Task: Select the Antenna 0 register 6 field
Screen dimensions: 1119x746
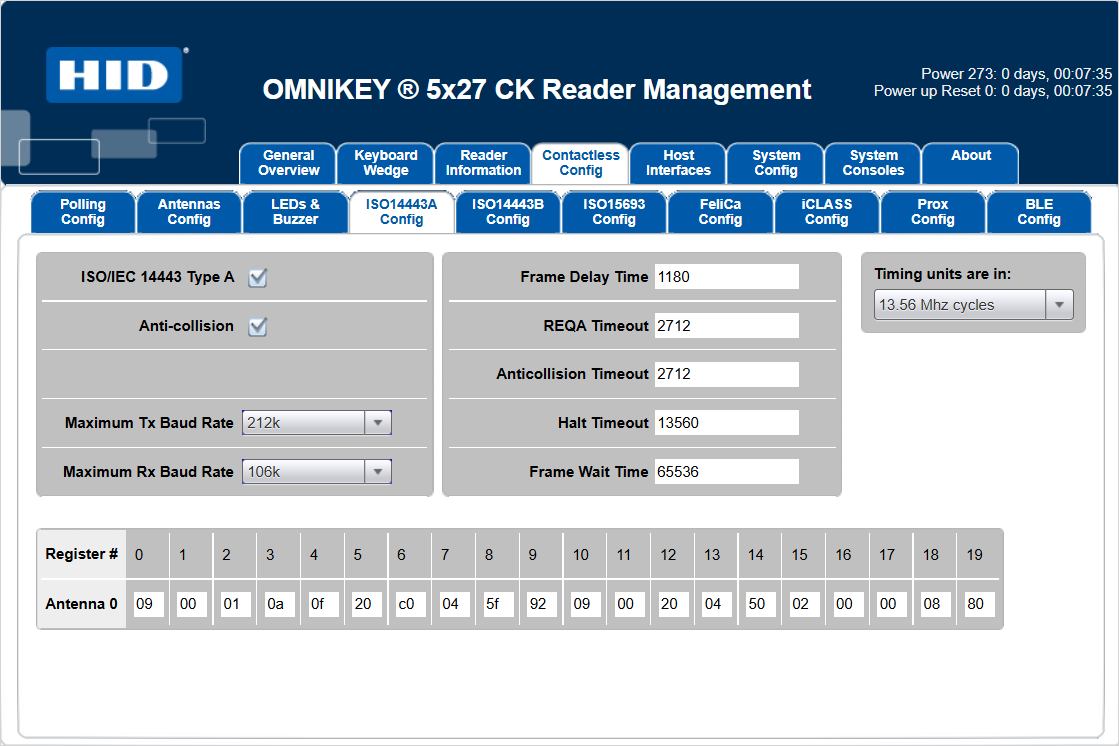Action: point(411,605)
